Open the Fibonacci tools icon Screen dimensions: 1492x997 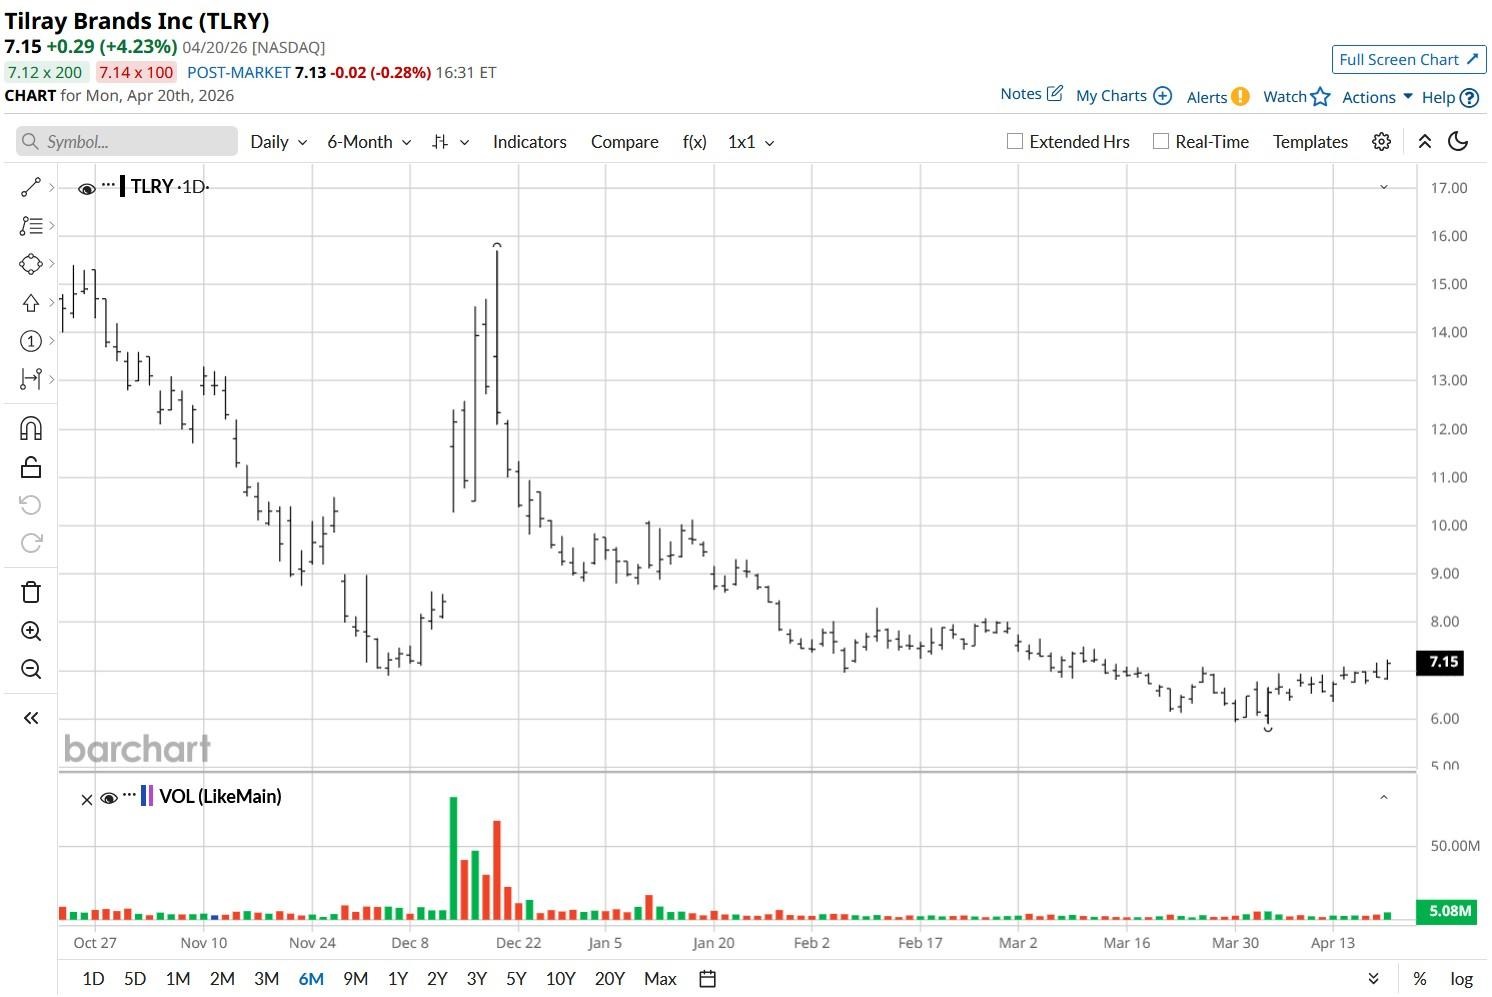(x=31, y=226)
